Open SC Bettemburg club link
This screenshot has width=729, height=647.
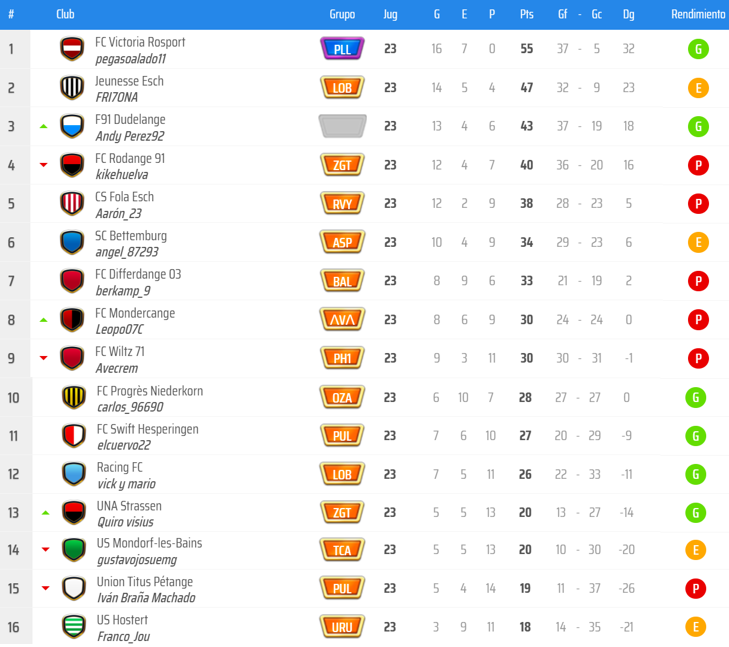(131, 236)
